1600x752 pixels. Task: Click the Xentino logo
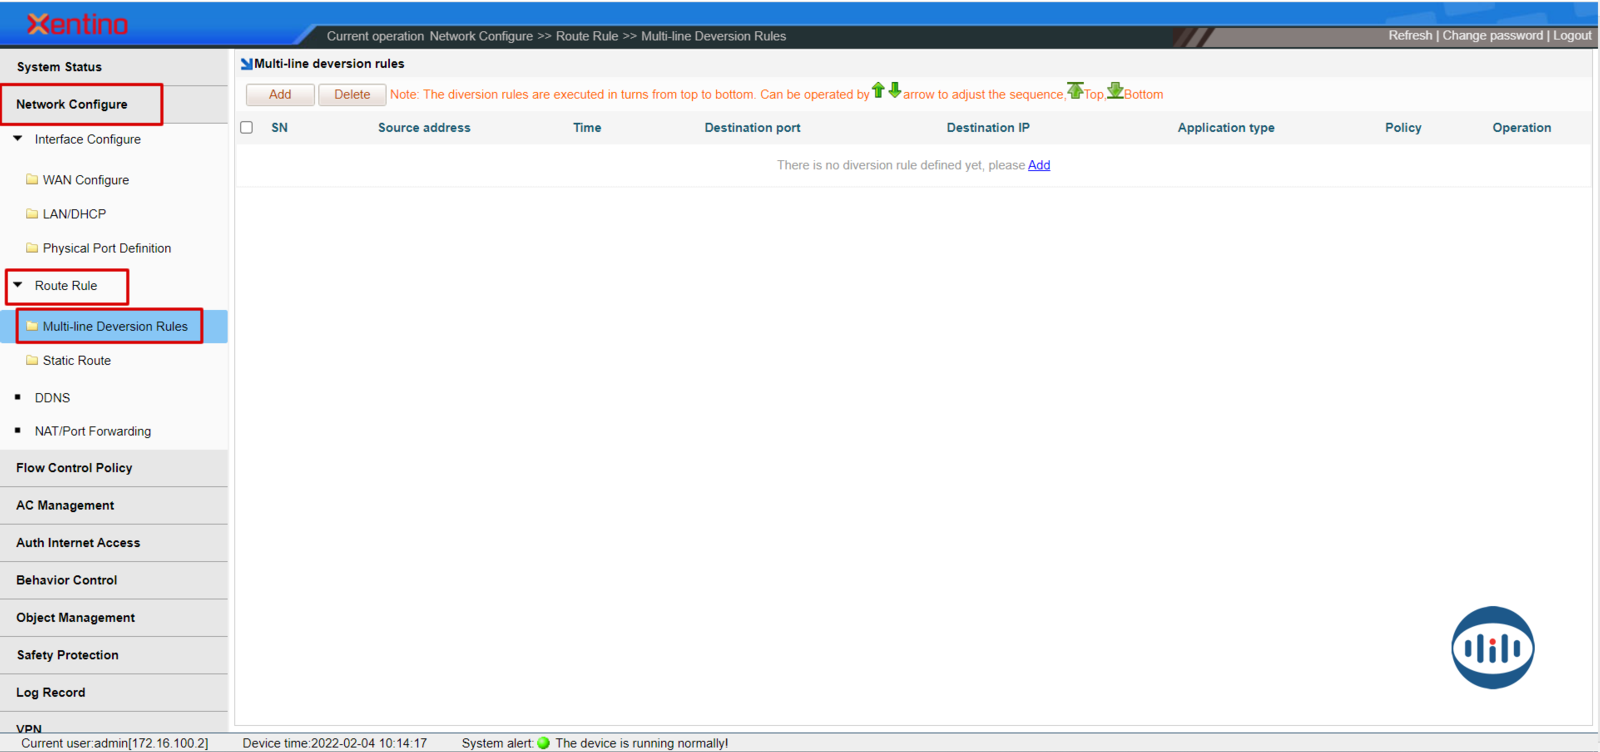point(78,24)
